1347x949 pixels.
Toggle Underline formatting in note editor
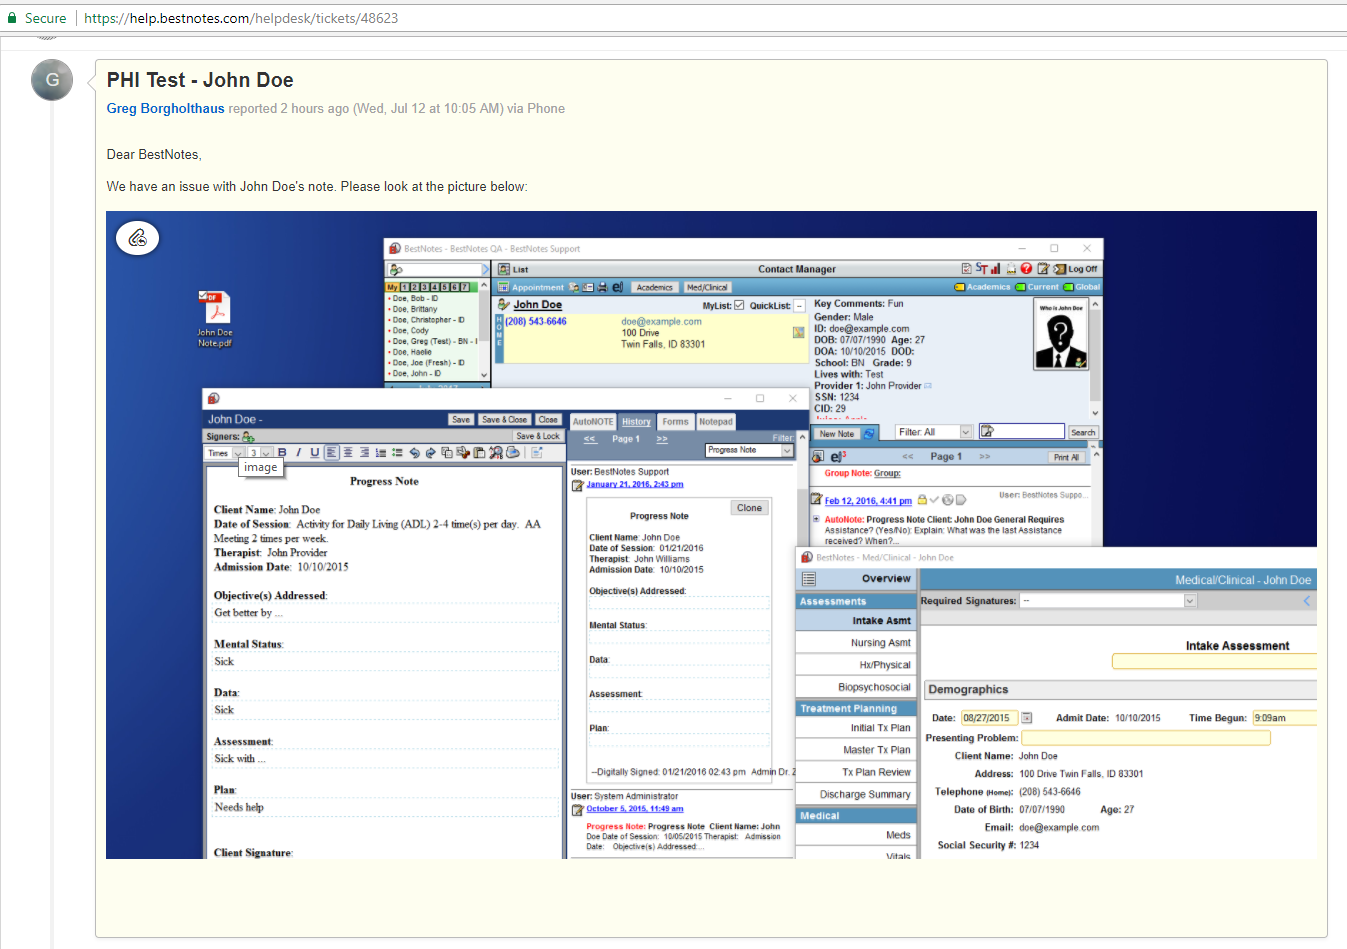315,453
